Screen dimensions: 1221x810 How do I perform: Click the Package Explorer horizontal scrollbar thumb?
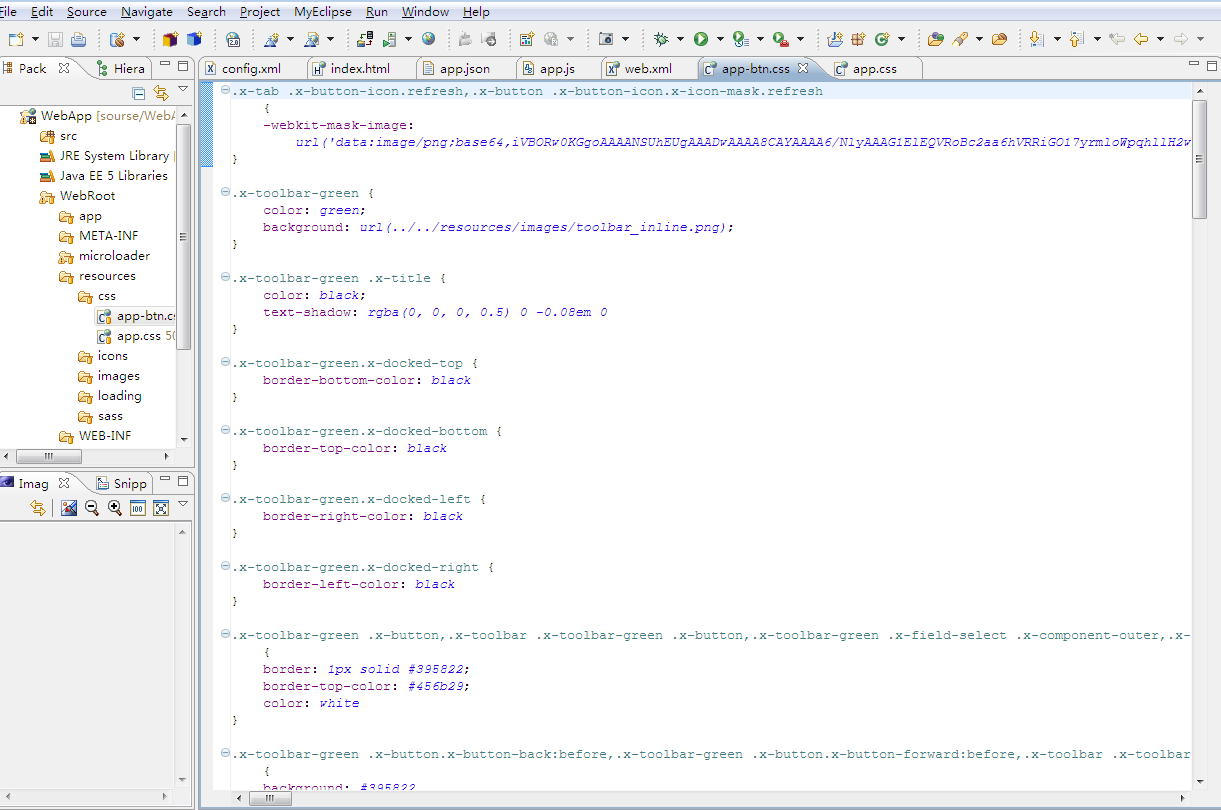click(x=49, y=456)
